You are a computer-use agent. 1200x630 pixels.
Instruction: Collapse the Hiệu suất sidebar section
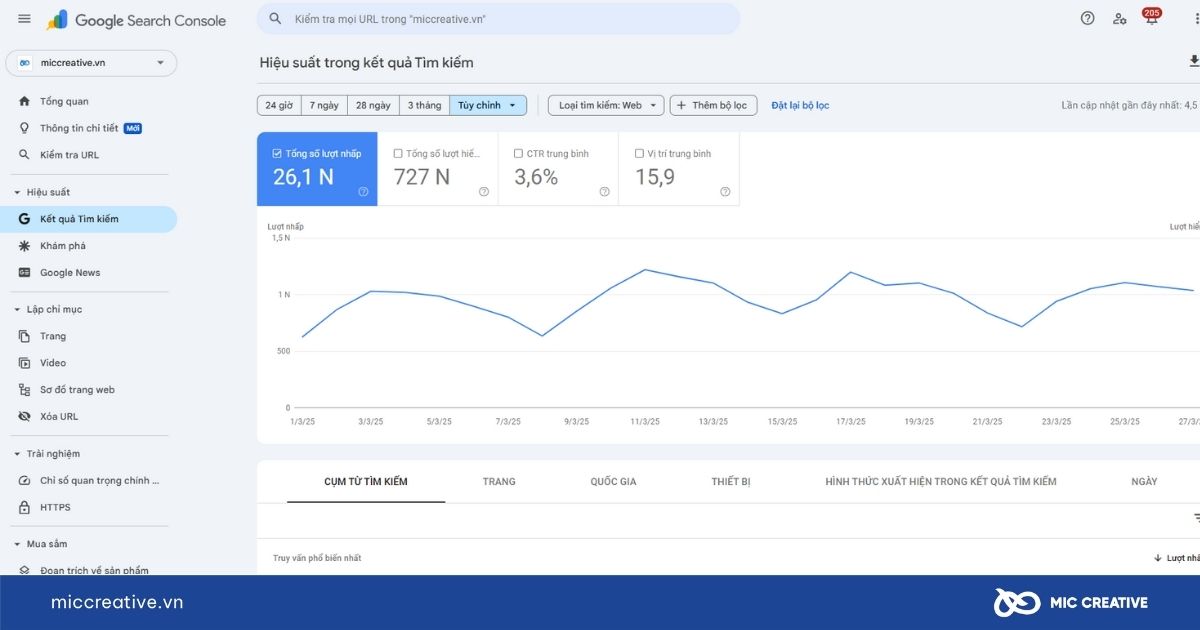click(17, 192)
